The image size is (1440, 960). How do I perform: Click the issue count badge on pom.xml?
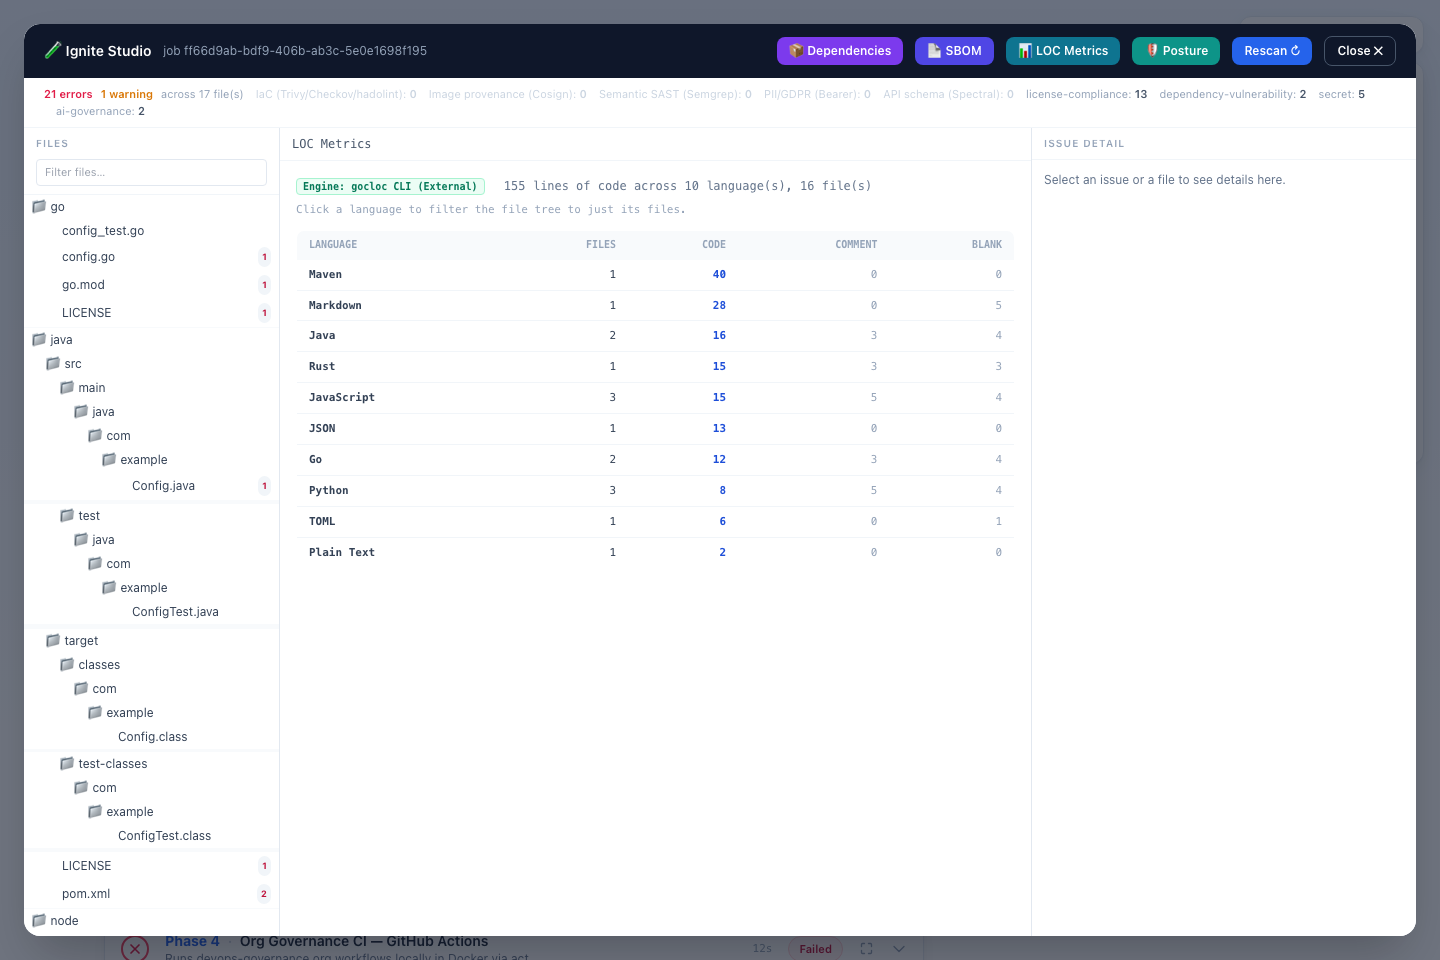coord(264,894)
